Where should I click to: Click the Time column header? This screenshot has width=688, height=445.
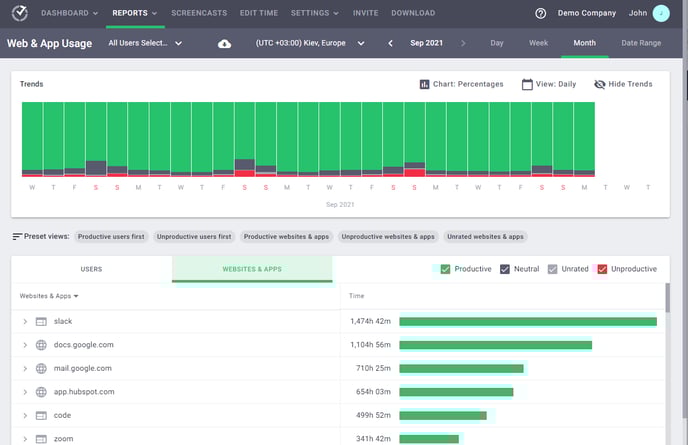(x=356, y=296)
